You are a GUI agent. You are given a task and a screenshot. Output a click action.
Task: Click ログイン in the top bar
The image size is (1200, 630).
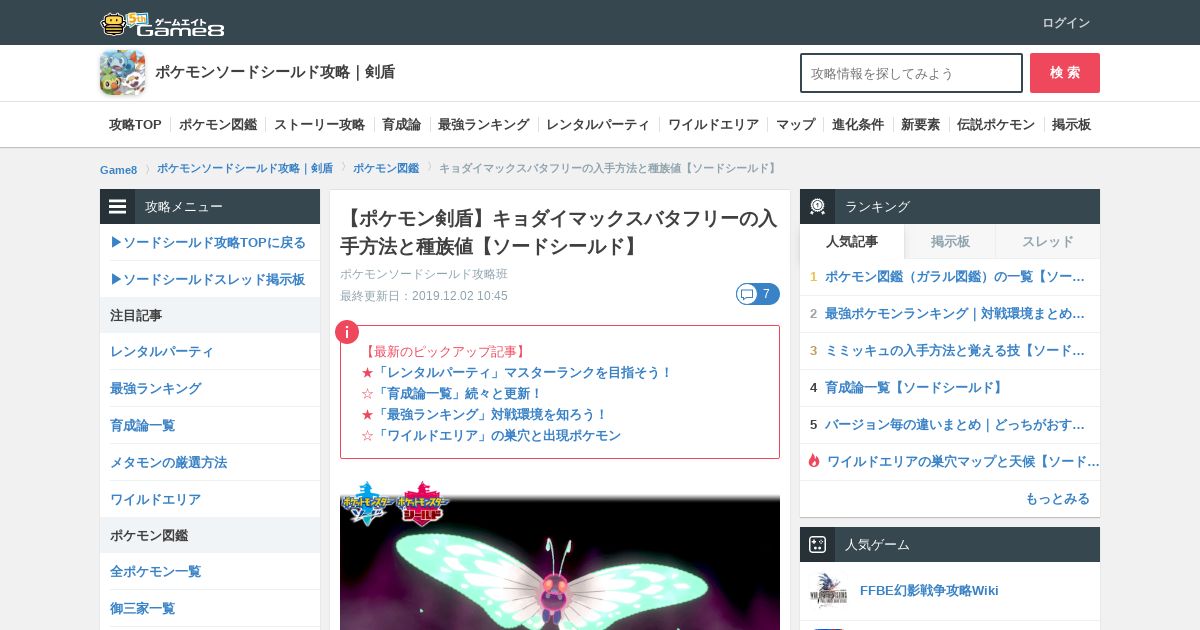(x=1066, y=23)
